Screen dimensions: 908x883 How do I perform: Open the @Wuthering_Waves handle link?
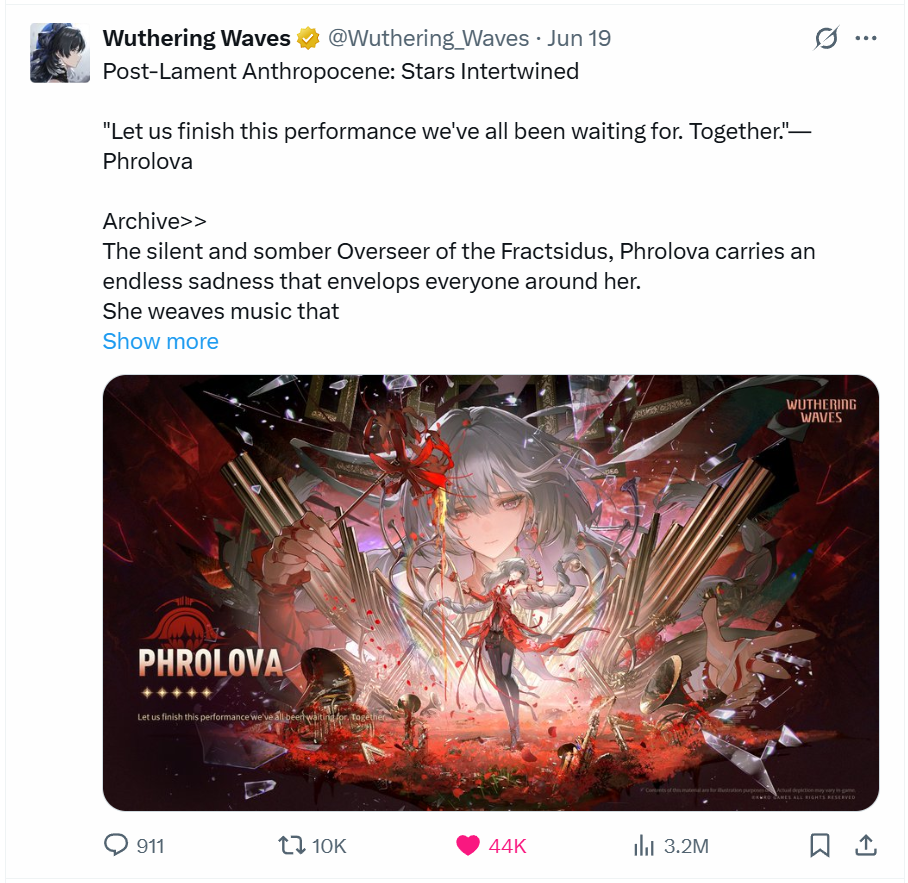(429, 38)
